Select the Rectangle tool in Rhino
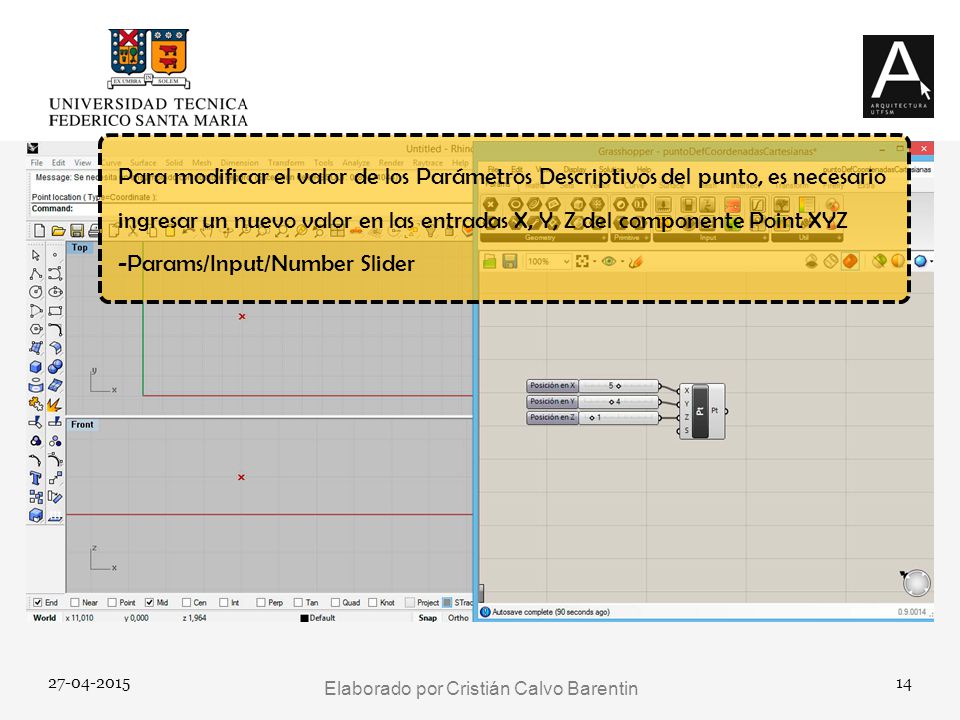 55,310
